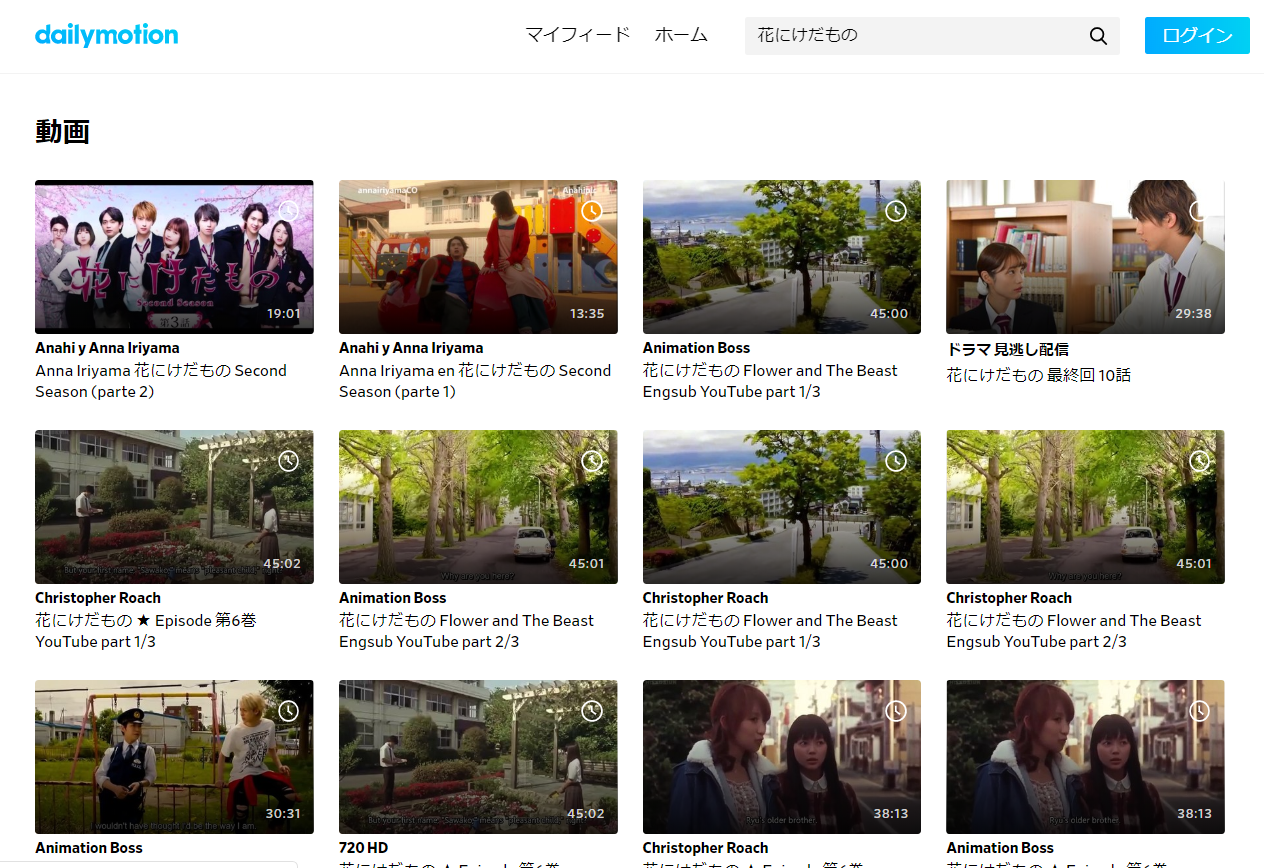Click the 13:35 duration badge
The image size is (1264, 868).
tap(587, 313)
